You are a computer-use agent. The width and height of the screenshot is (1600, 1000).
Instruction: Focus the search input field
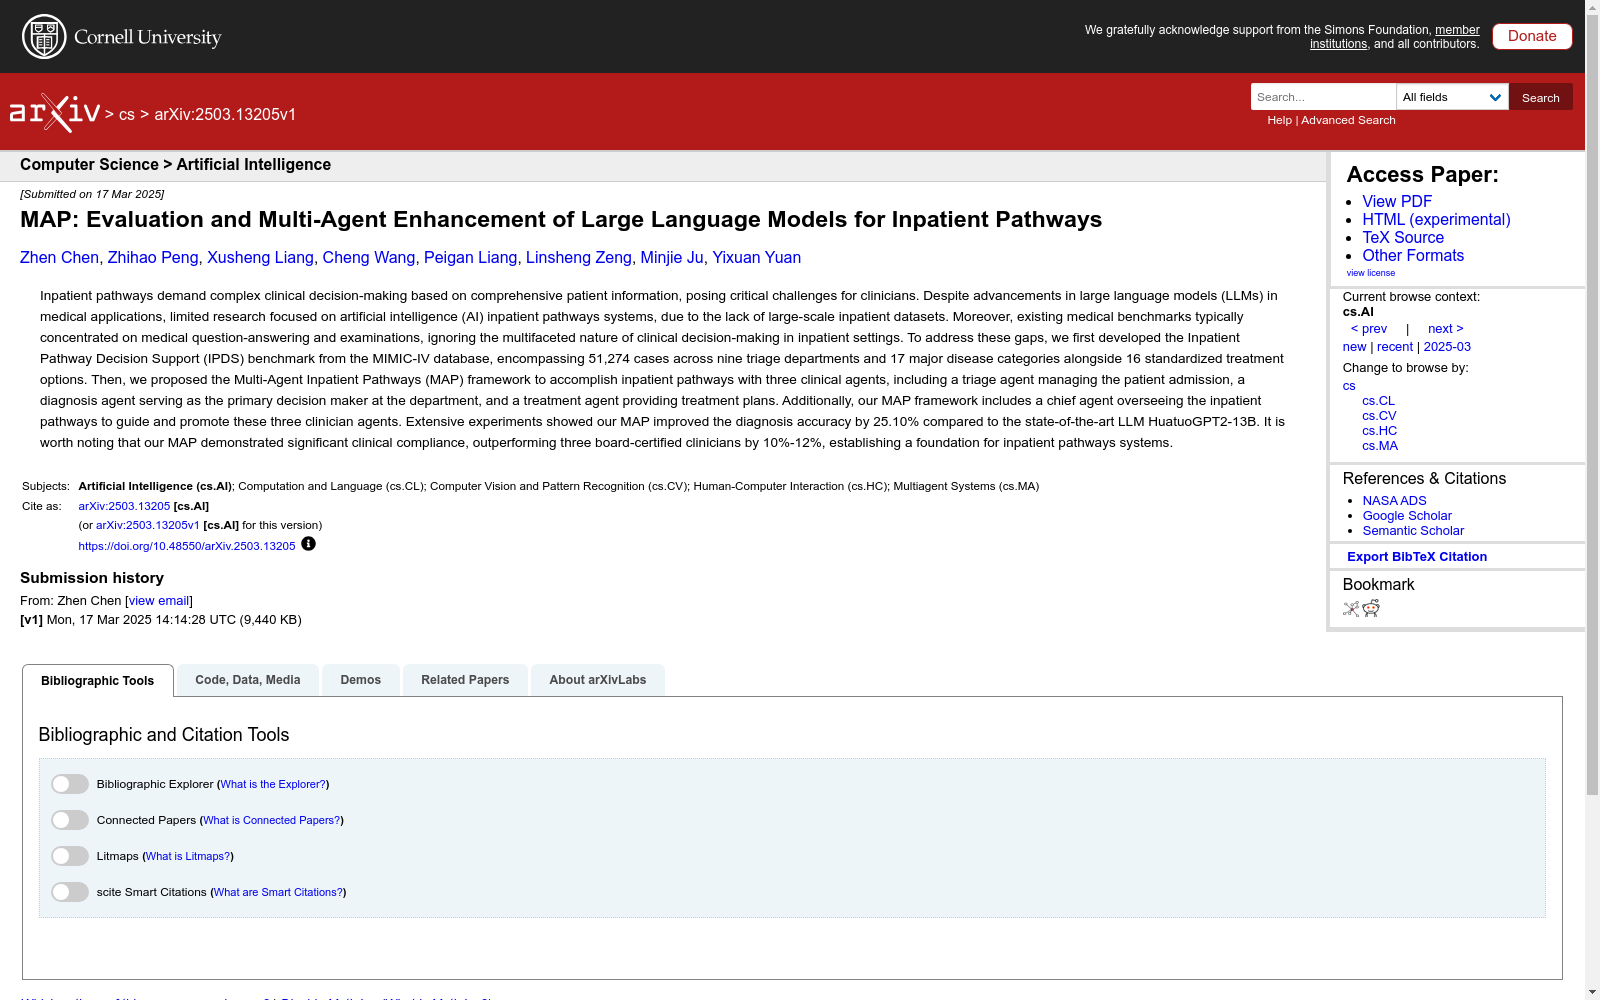point(1323,97)
